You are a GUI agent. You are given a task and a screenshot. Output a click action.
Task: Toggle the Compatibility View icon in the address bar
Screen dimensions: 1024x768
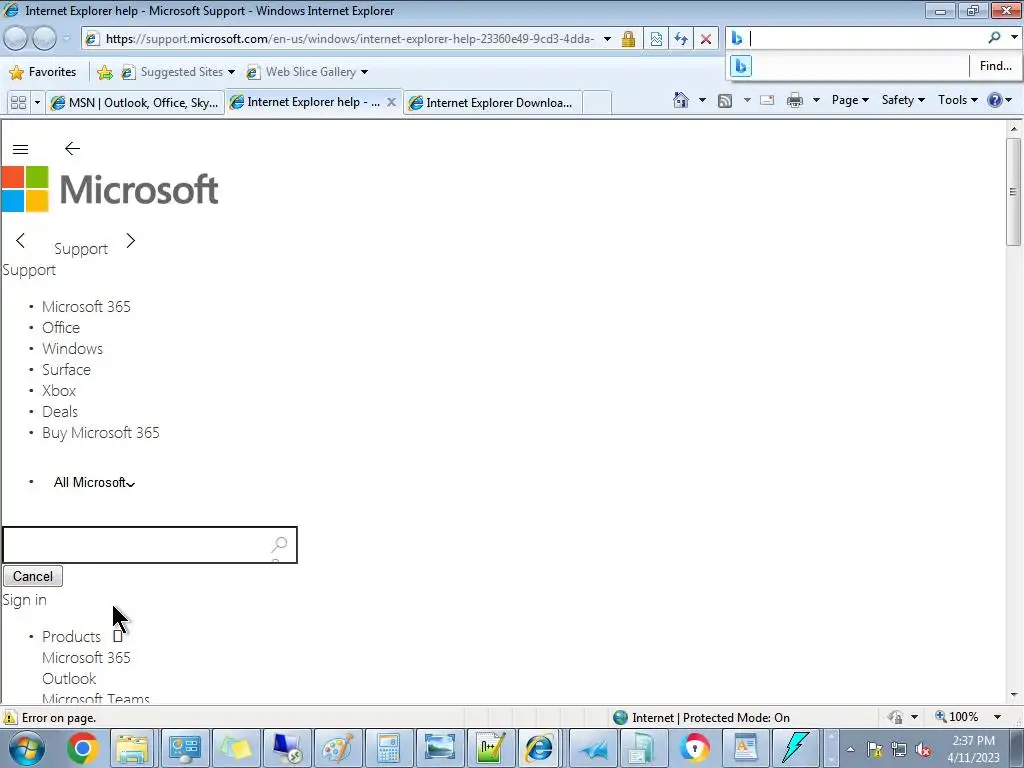(x=656, y=39)
